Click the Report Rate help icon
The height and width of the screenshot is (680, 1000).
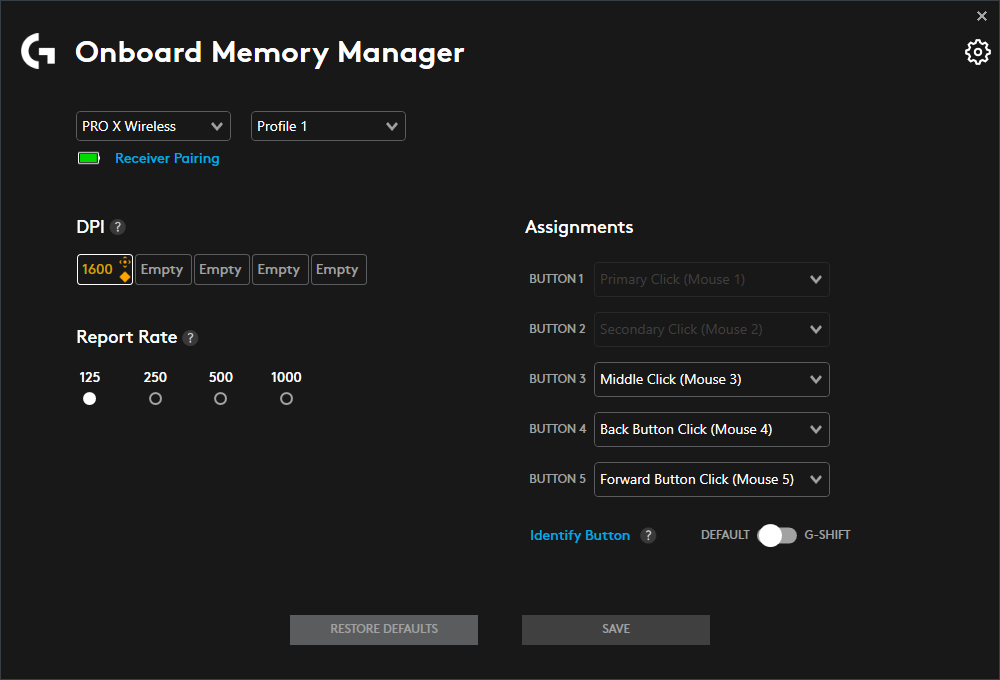pyautogui.click(x=190, y=338)
